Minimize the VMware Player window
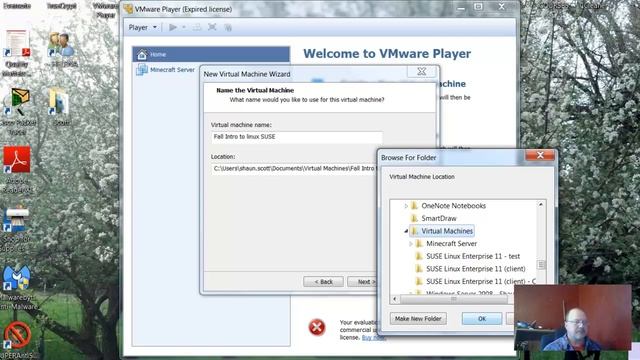Screen dimensions: 640x360 point(461,7)
